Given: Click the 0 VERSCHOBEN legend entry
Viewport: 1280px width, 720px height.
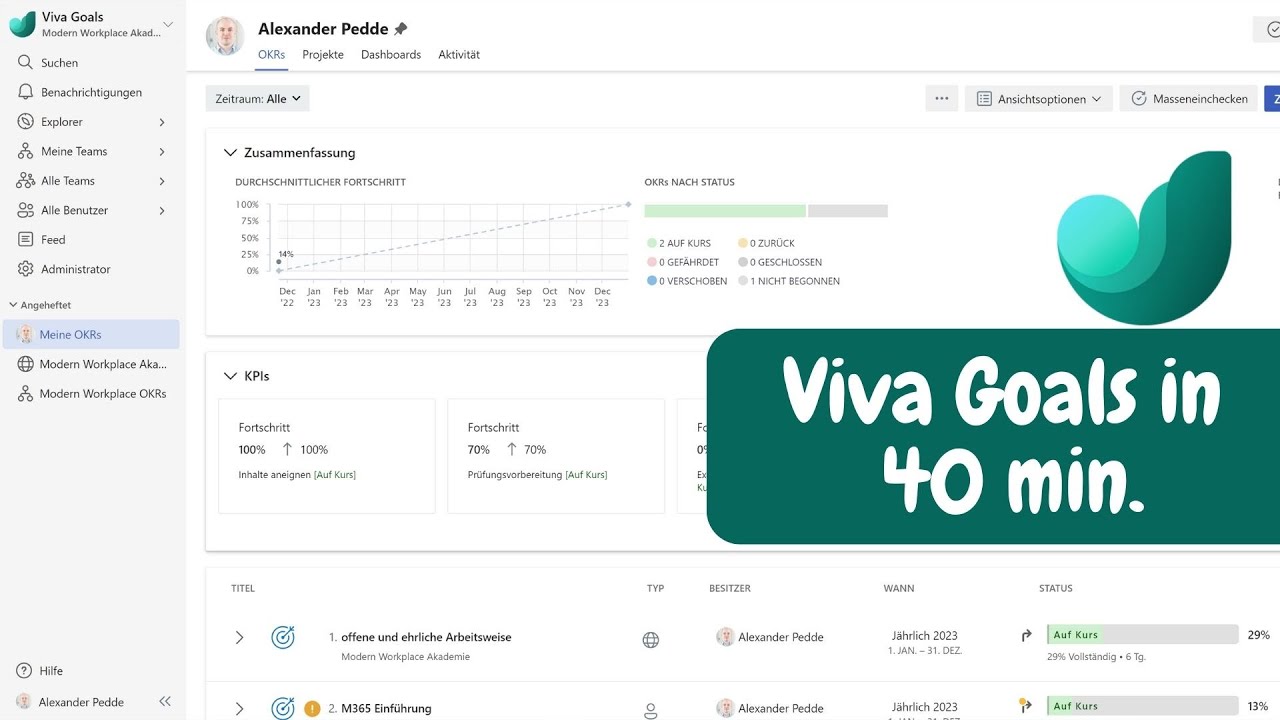Looking at the screenshot, I should [x=687, y=281].
